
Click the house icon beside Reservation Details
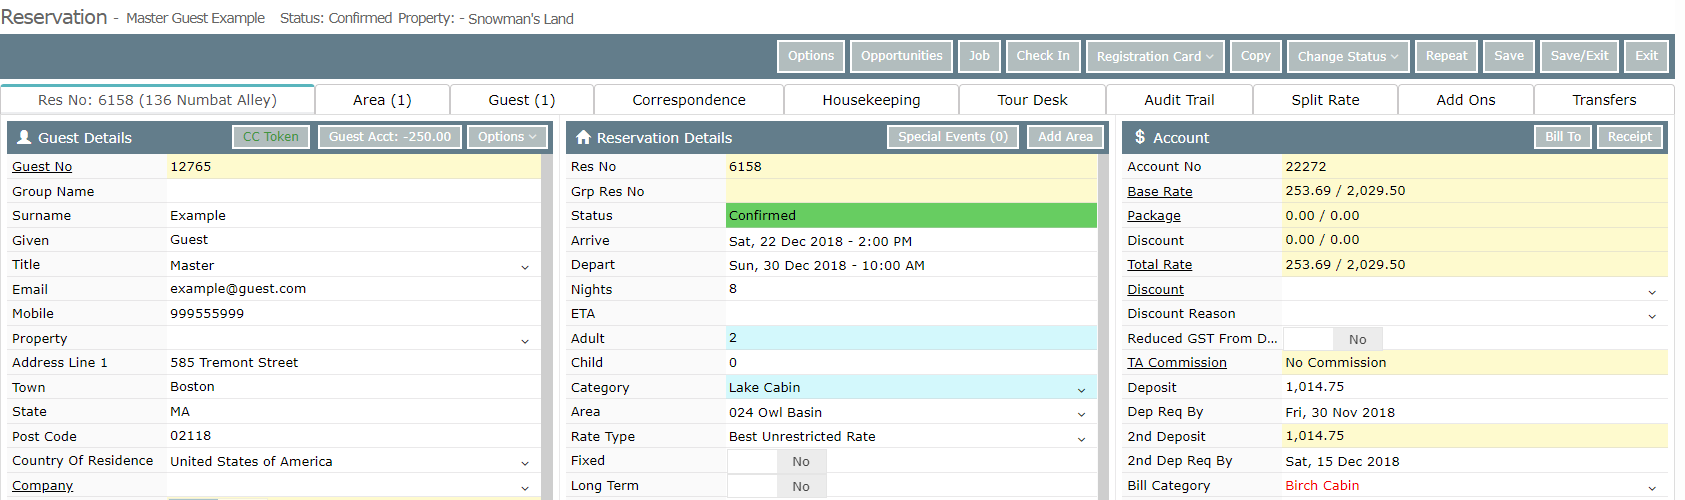584,137
